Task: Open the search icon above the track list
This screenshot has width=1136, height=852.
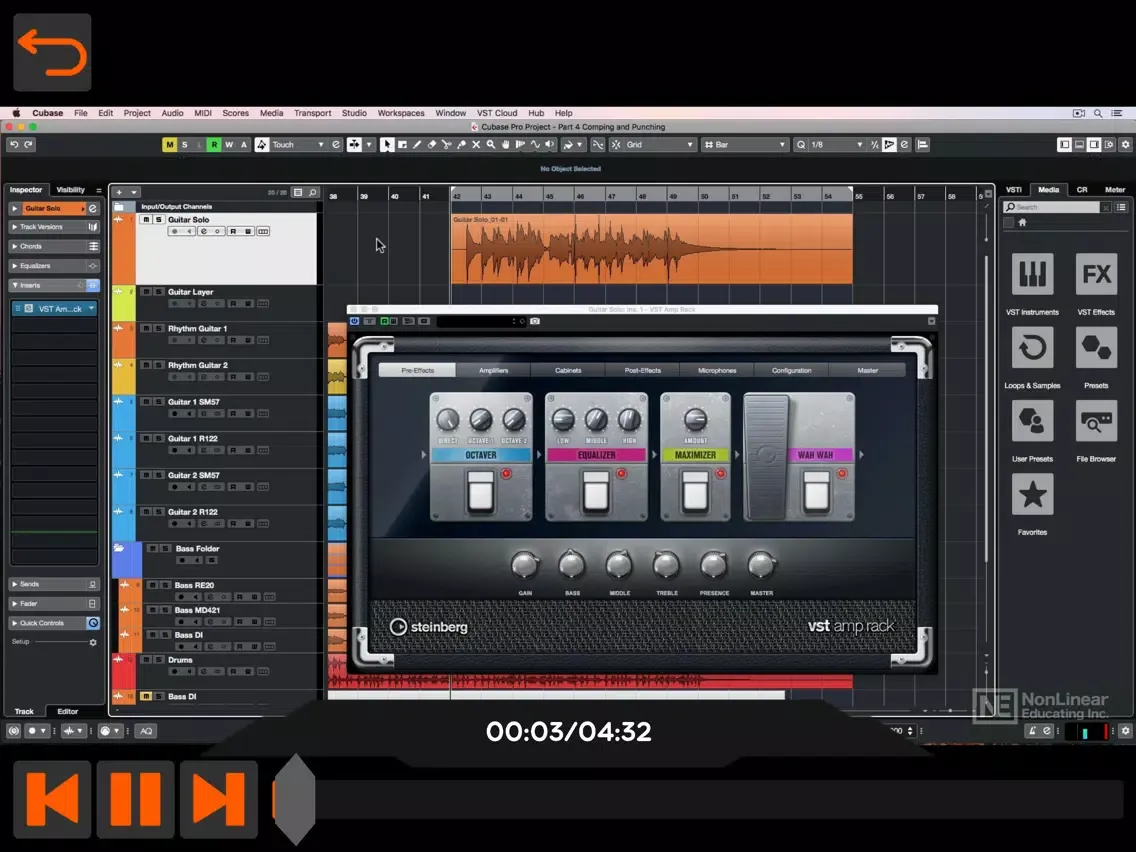Action: click(x=313, y=192)
